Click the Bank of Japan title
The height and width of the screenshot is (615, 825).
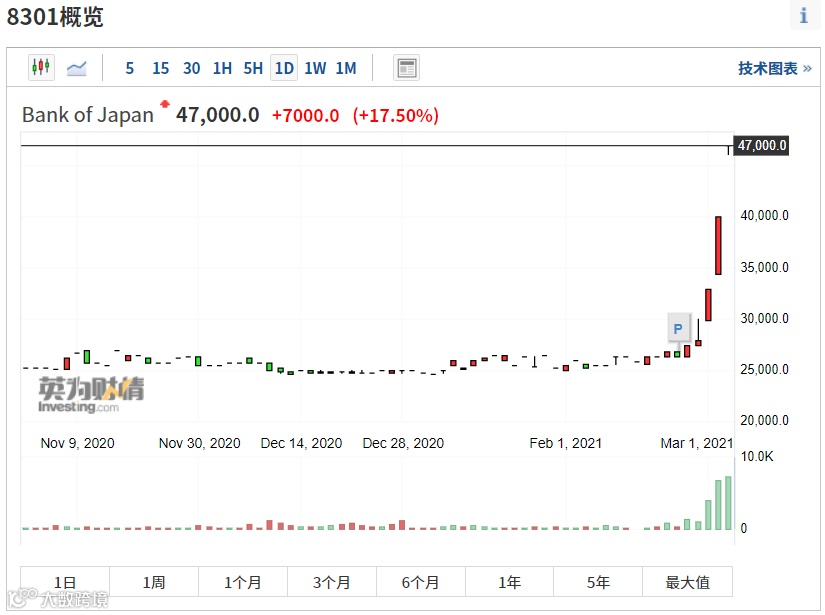pos(87,115)
